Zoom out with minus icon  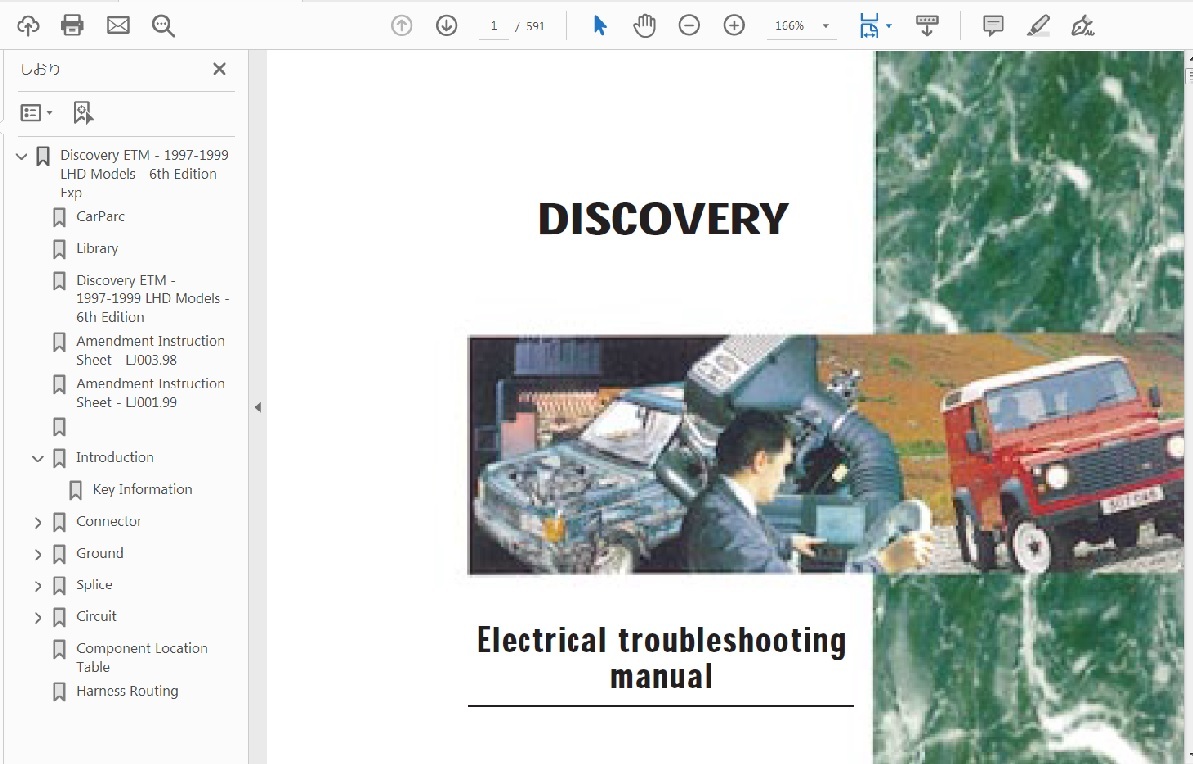point(689,26)
